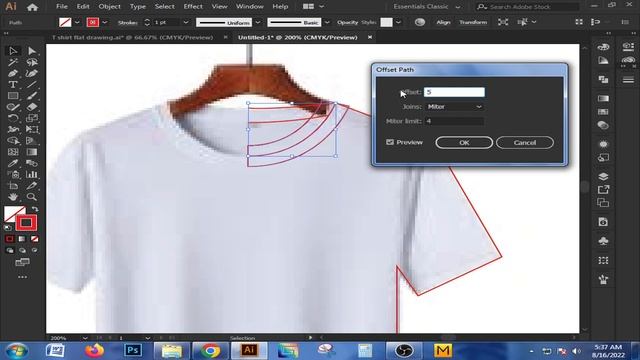Viewport: 640px width, 360px height.
Task: Select the Magic Wand tool
Action: 13,62
